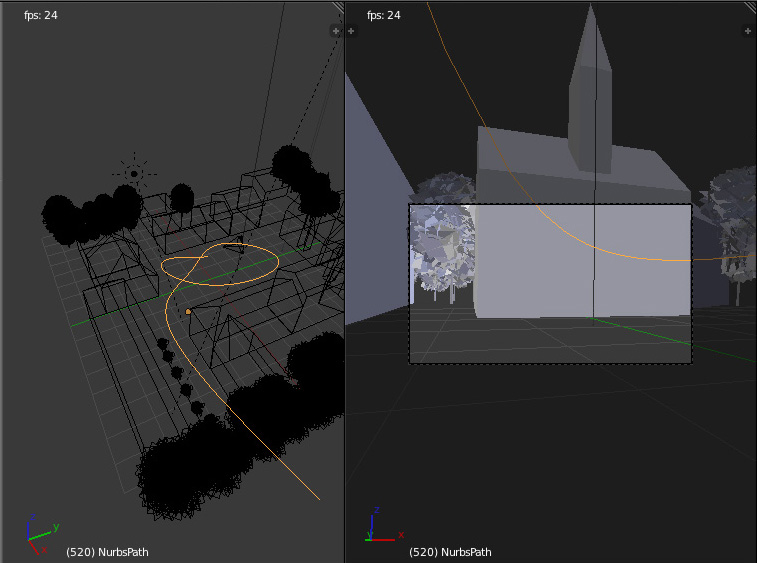Open the right viewport's tool shelf plus icon
757x563 pixels.
click(x=351, y=31)
